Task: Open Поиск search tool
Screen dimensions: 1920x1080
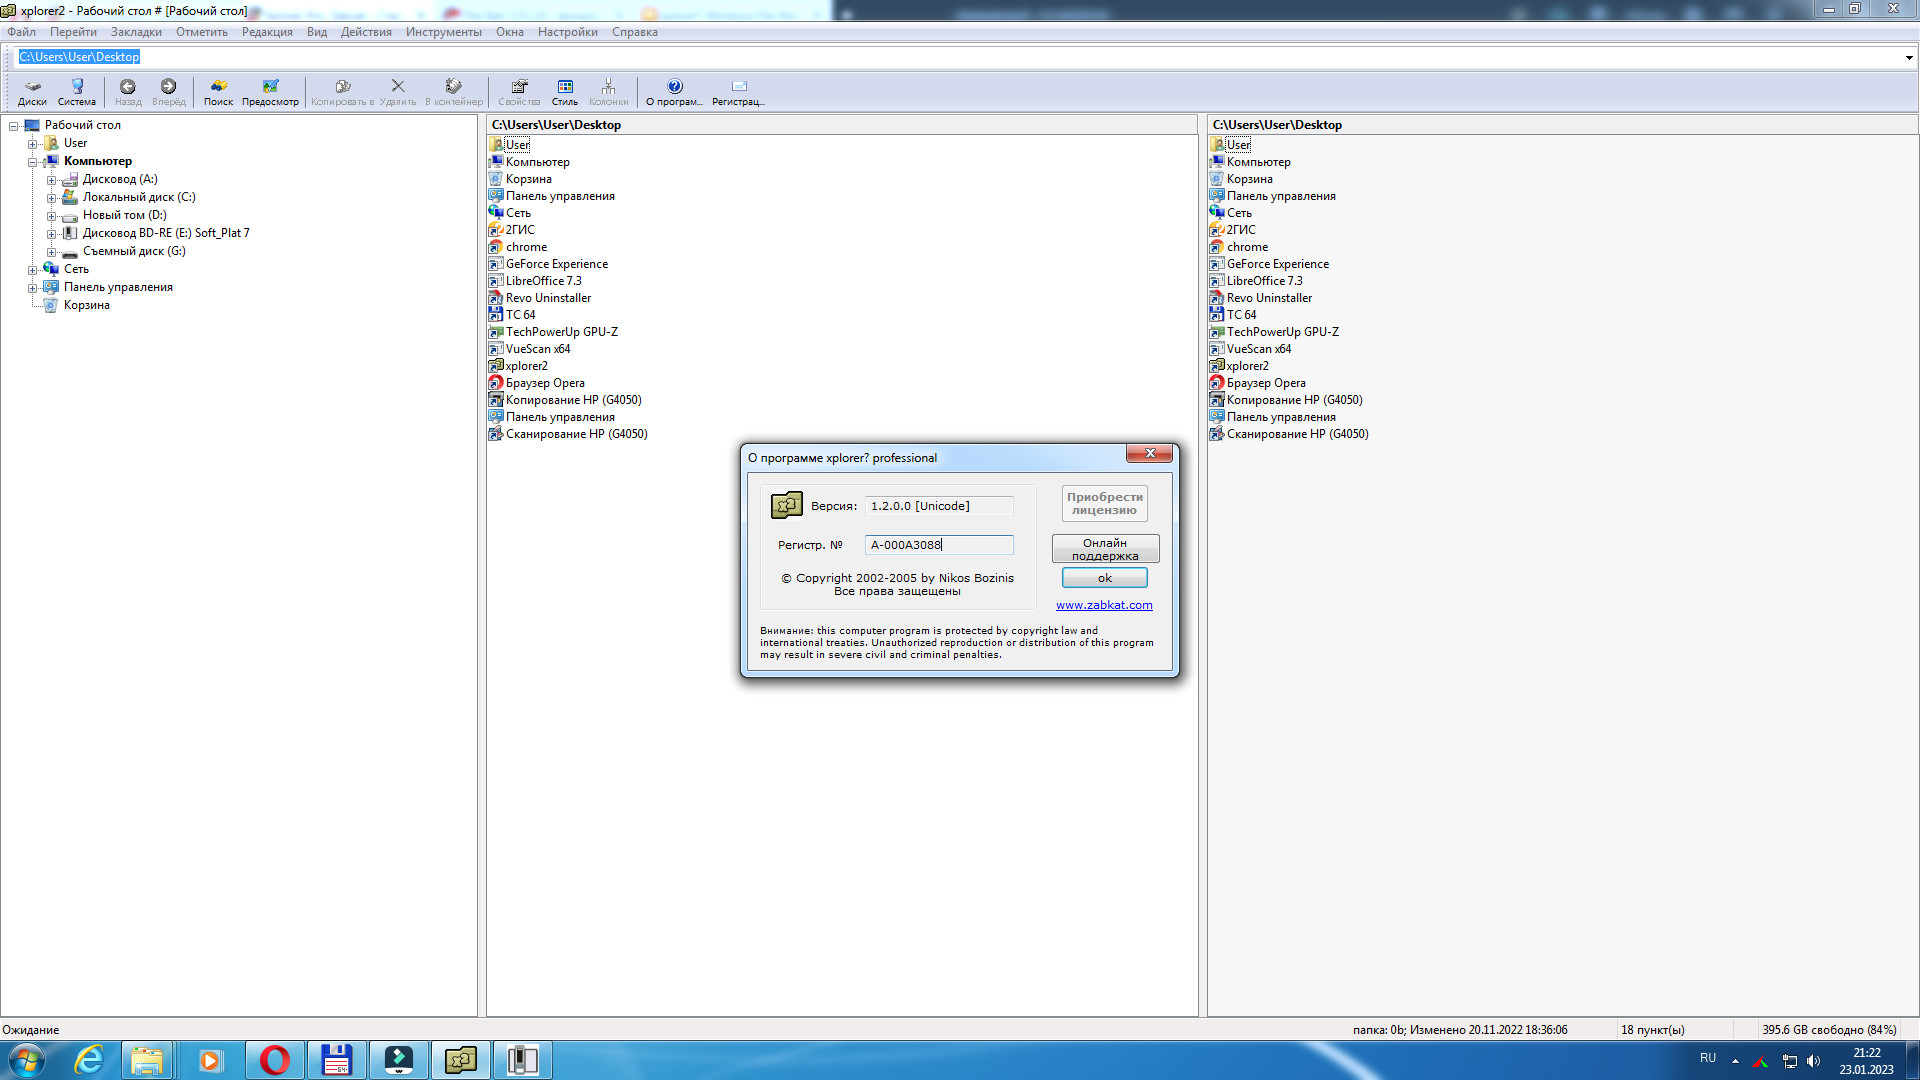Action: (x=218, y=91)
